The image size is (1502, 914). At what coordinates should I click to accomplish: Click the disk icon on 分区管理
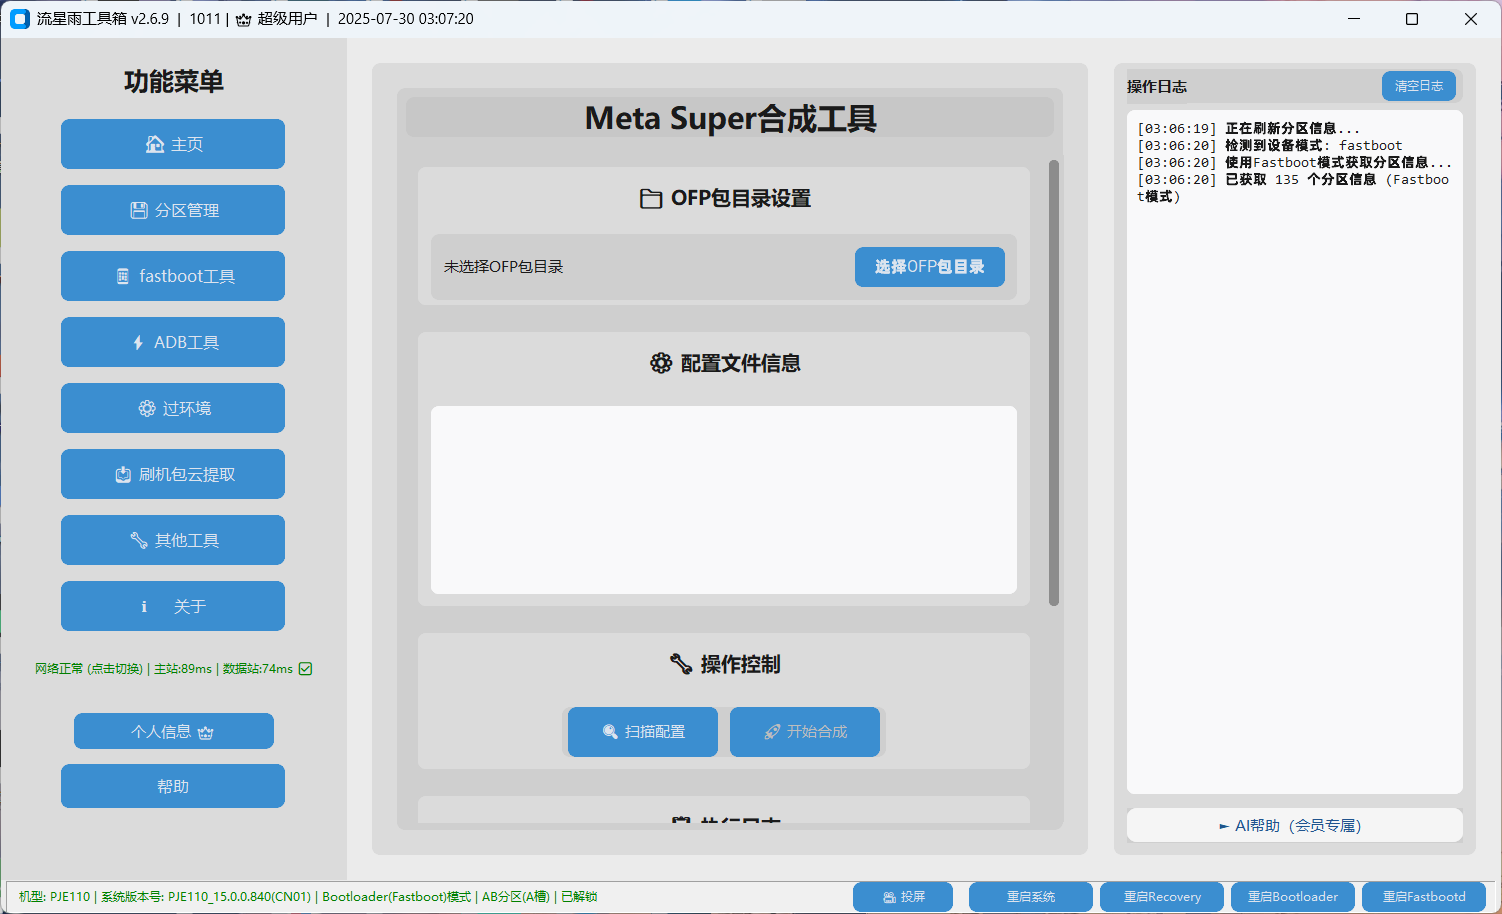click(x=138, y=209)
